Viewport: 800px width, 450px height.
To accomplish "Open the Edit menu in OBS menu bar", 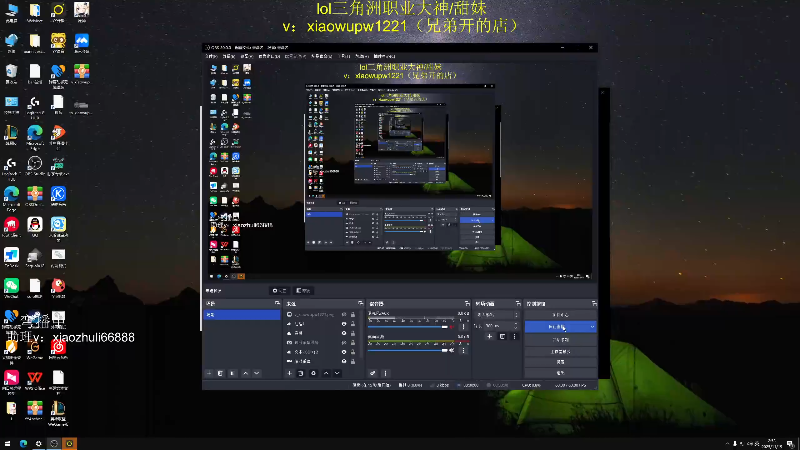I will click(229, 56).
